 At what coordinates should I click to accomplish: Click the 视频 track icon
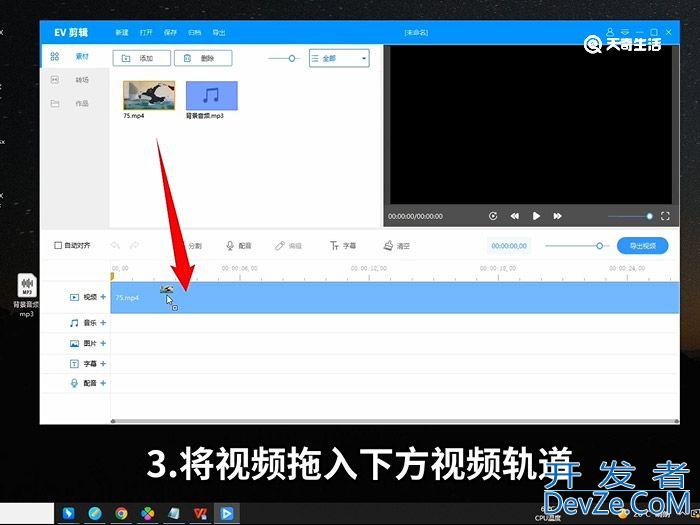(74, 297)
